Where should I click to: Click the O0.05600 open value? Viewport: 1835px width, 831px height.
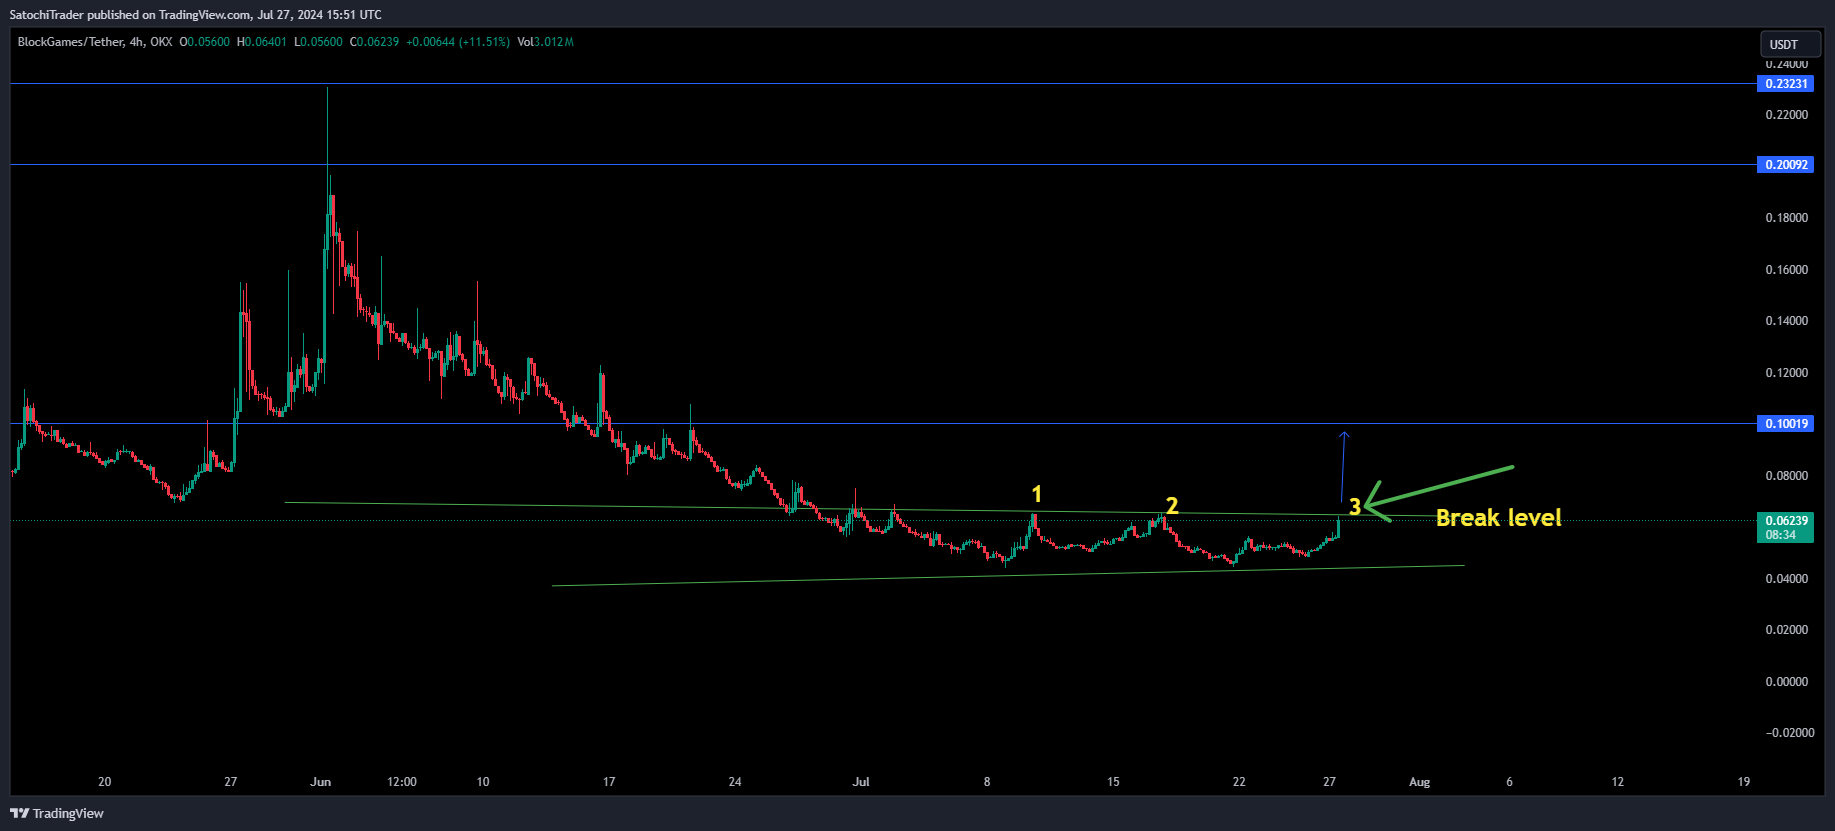point(205,42)
